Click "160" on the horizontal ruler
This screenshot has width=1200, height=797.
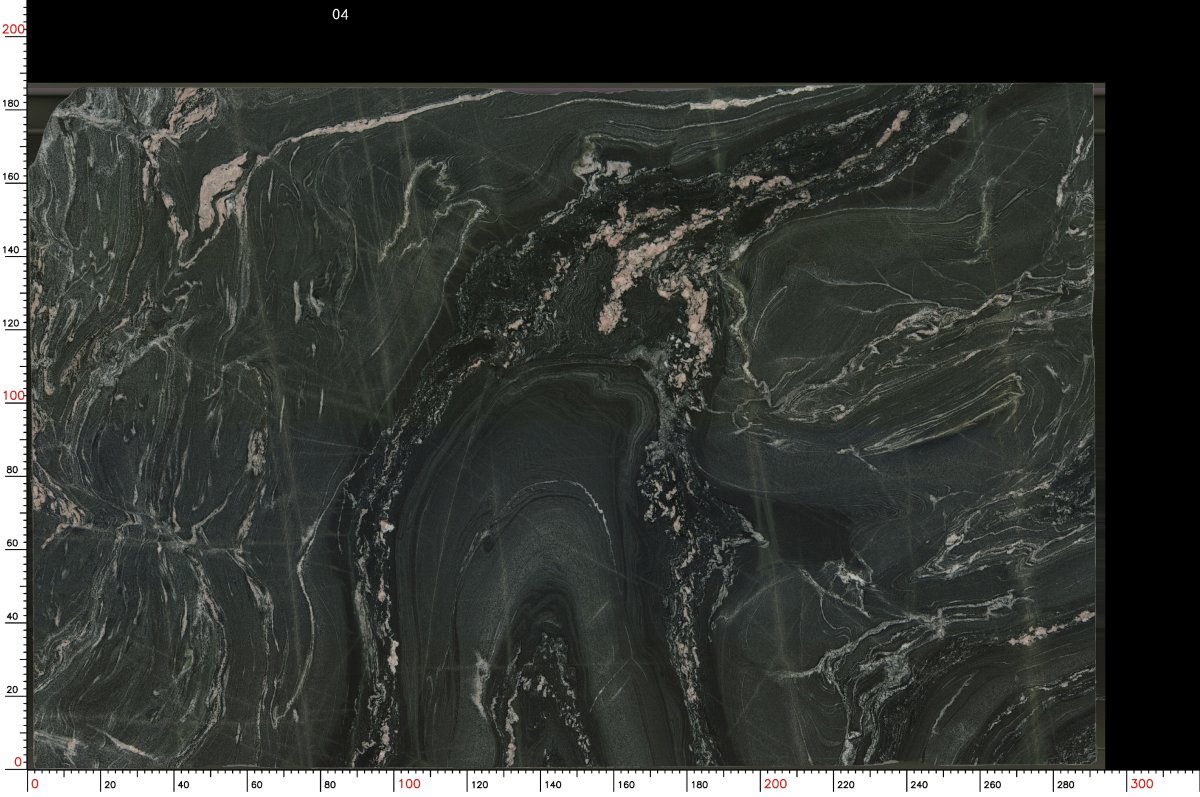pos(626,785)
